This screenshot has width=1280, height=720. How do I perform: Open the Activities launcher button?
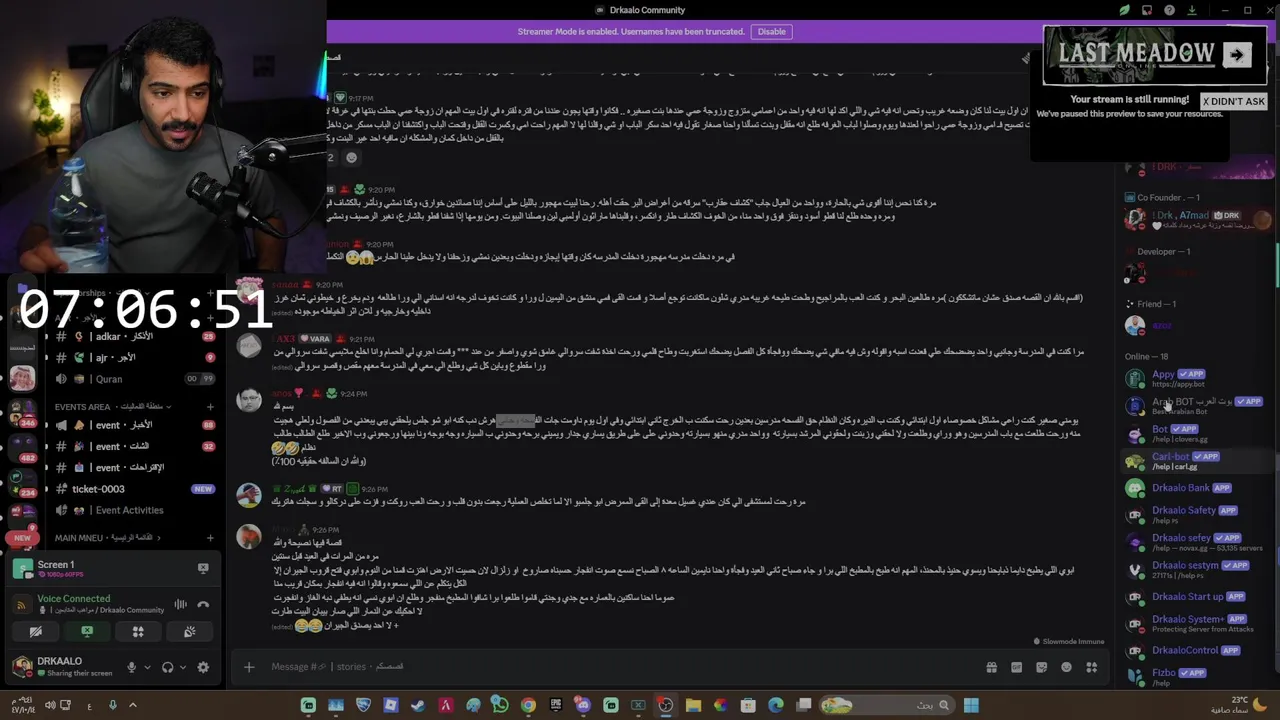(x=138, y=632)
